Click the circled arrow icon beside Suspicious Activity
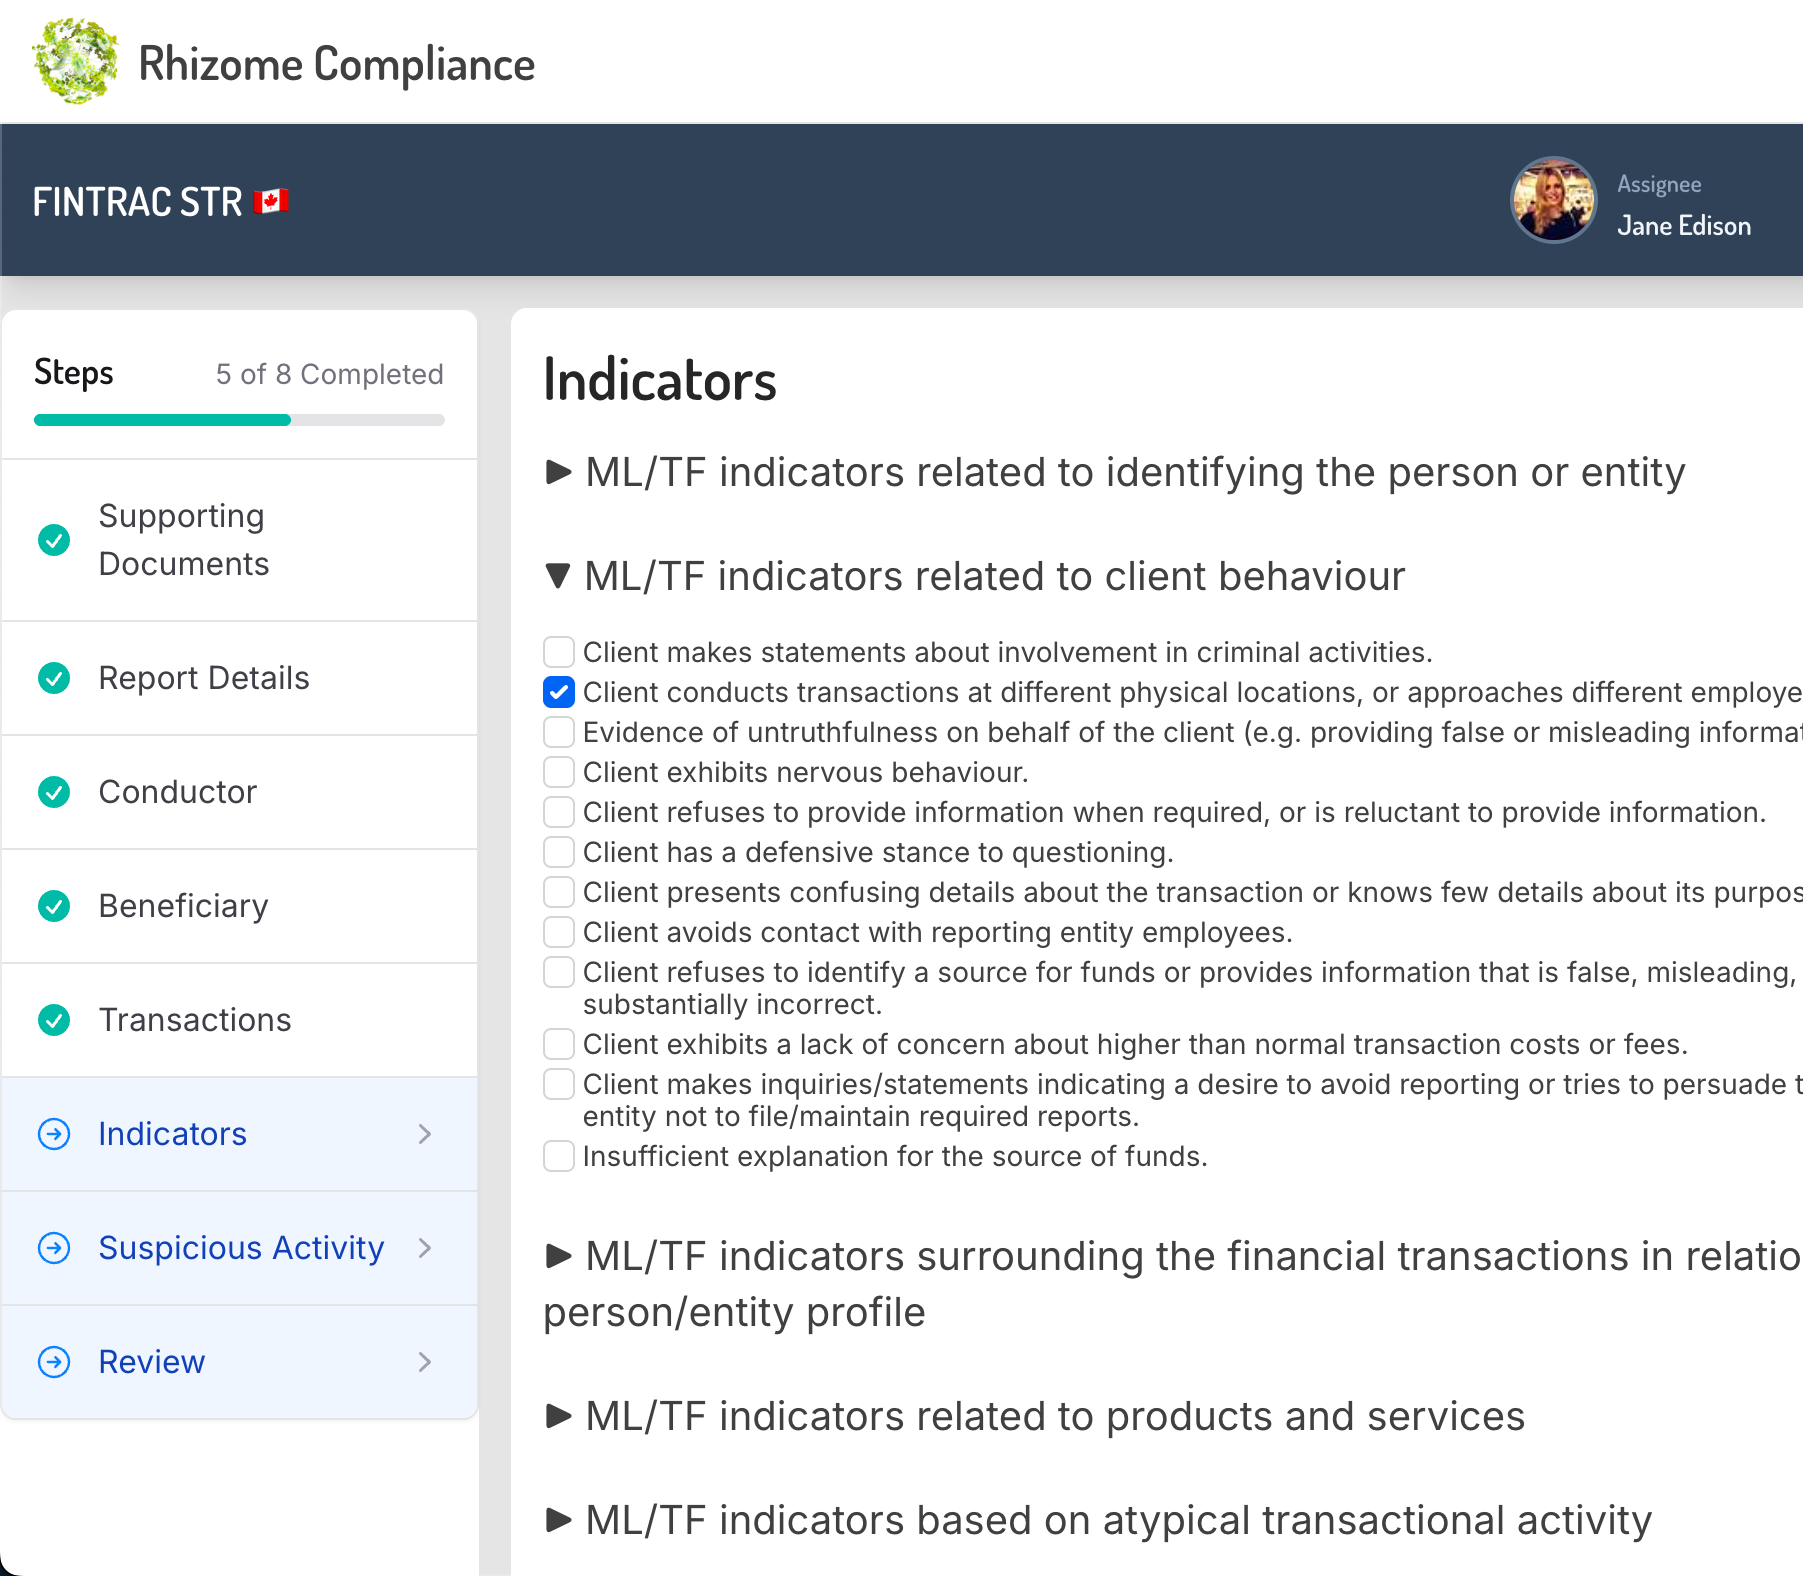 [x=54, y=1248]
